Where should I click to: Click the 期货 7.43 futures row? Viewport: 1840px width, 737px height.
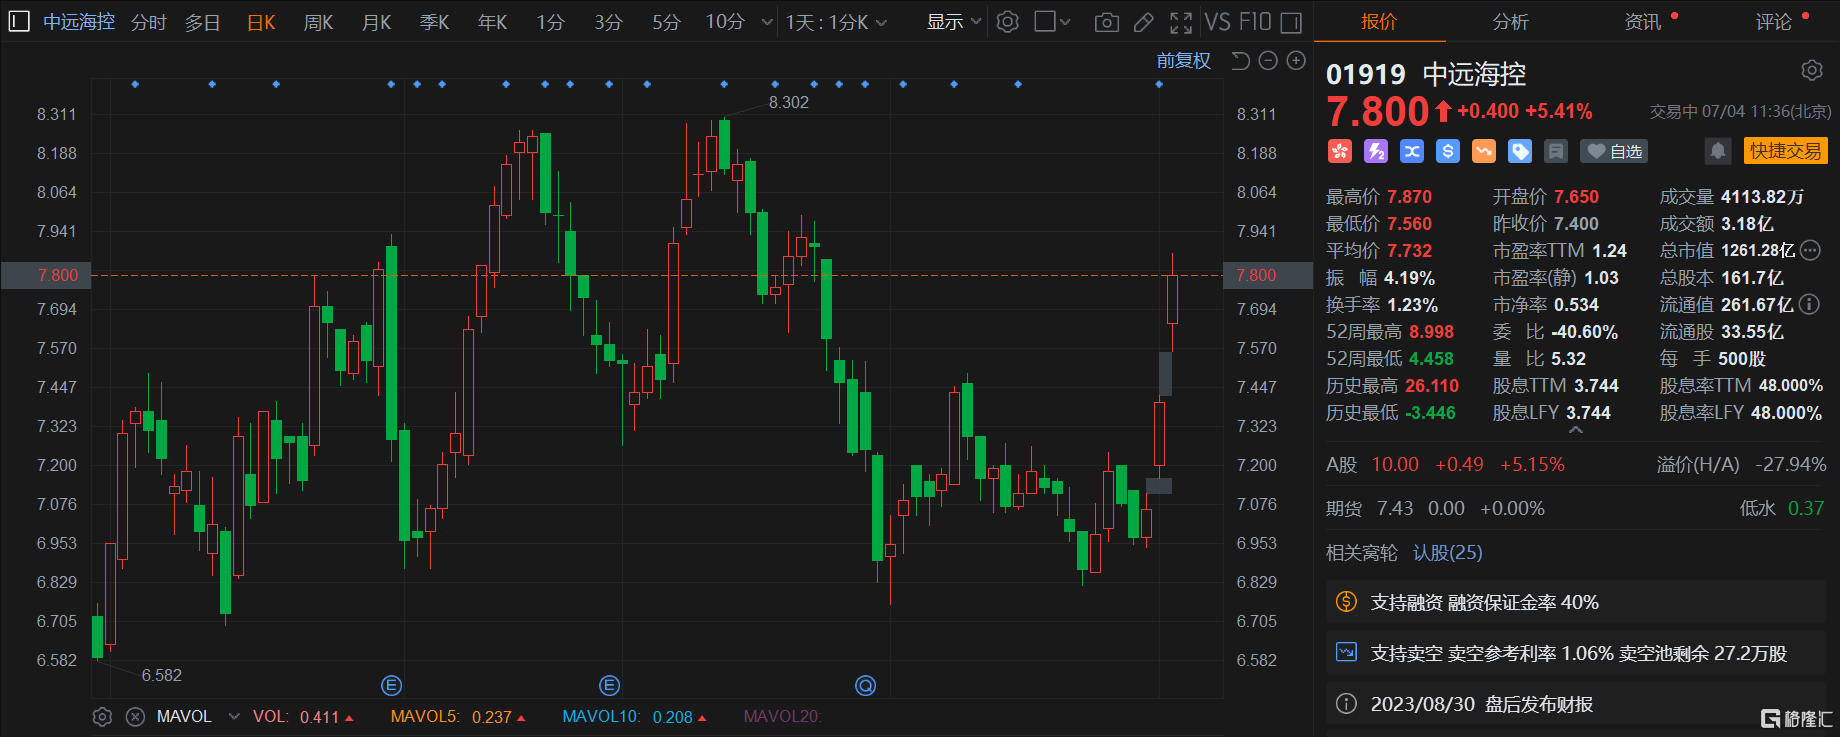click(1576, 508)
